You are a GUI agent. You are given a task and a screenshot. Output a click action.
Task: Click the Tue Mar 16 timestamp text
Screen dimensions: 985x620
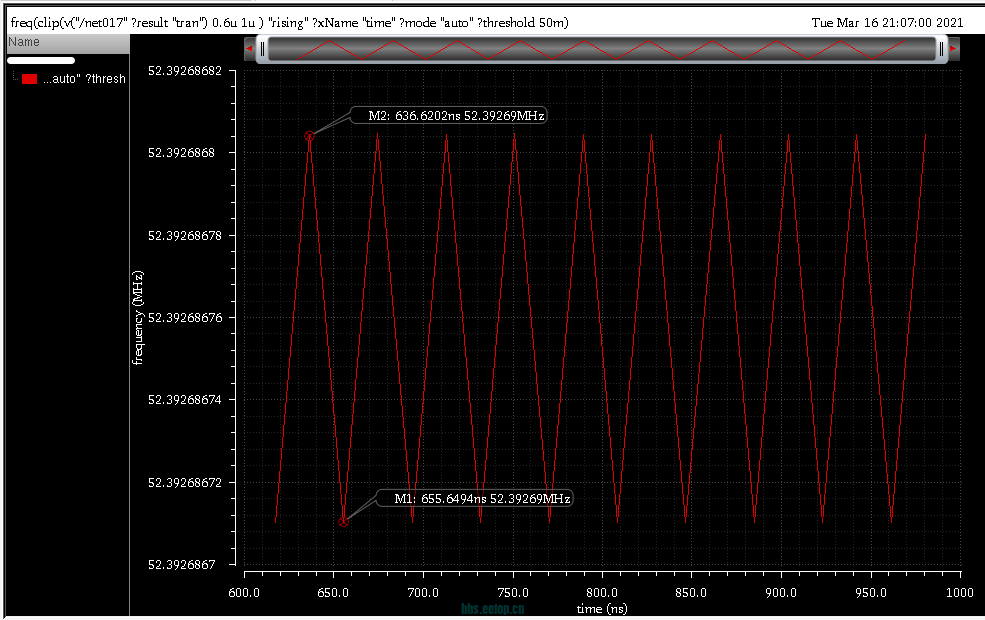tap(887, 23)
